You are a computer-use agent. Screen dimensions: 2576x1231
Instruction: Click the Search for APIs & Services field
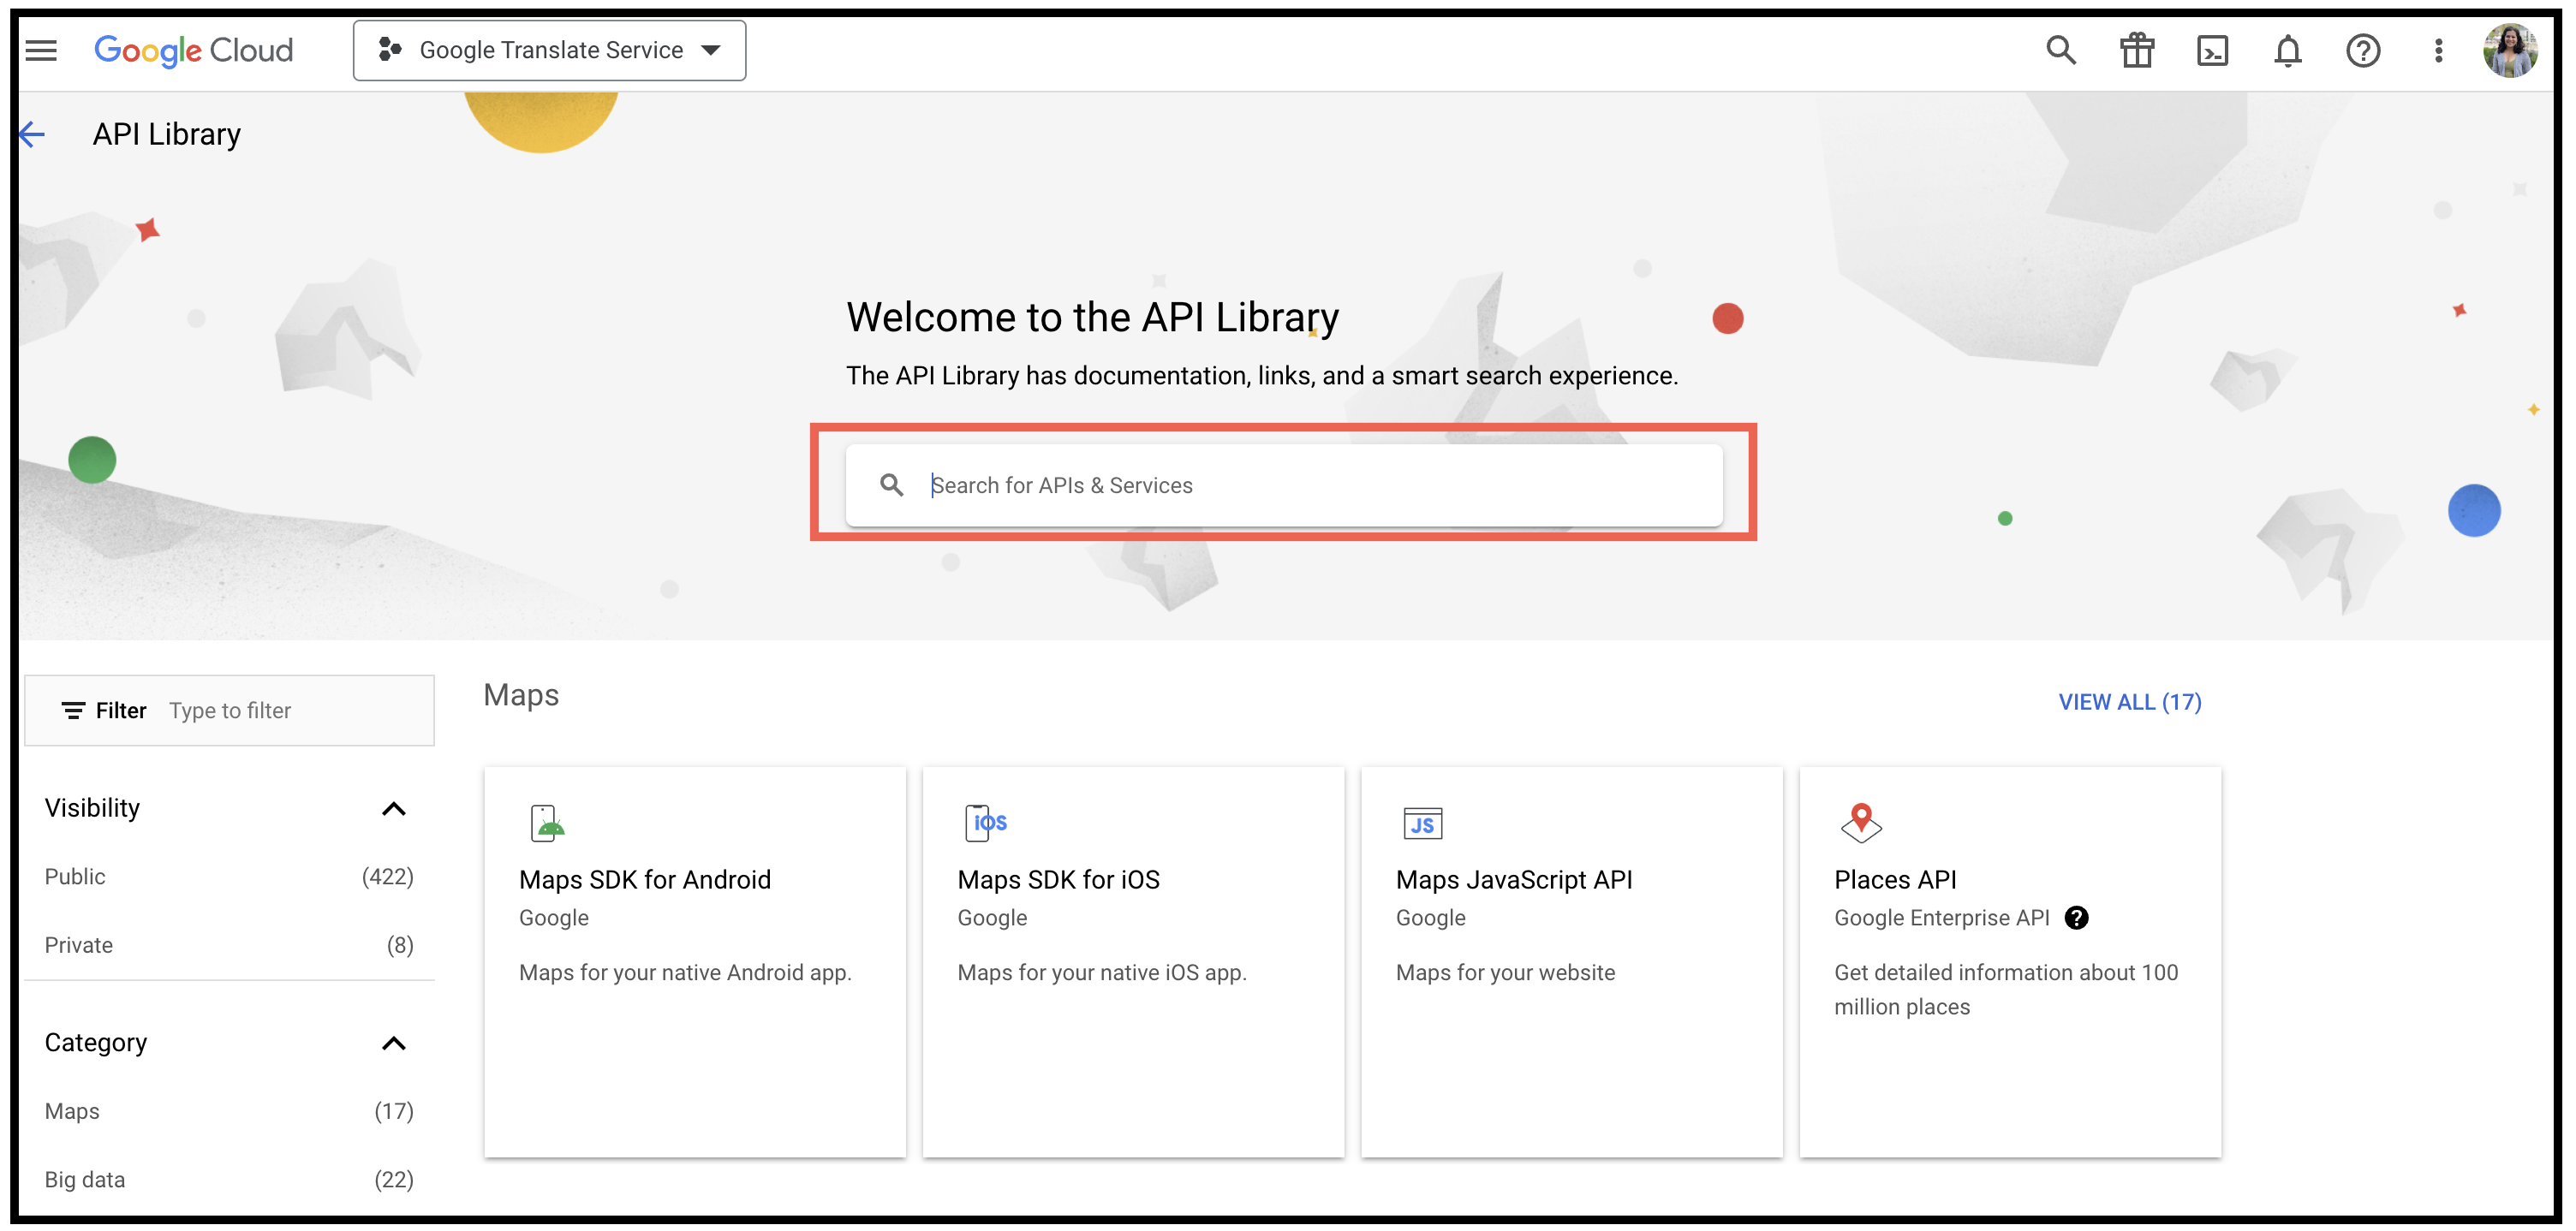click(x=1283, y=485)
